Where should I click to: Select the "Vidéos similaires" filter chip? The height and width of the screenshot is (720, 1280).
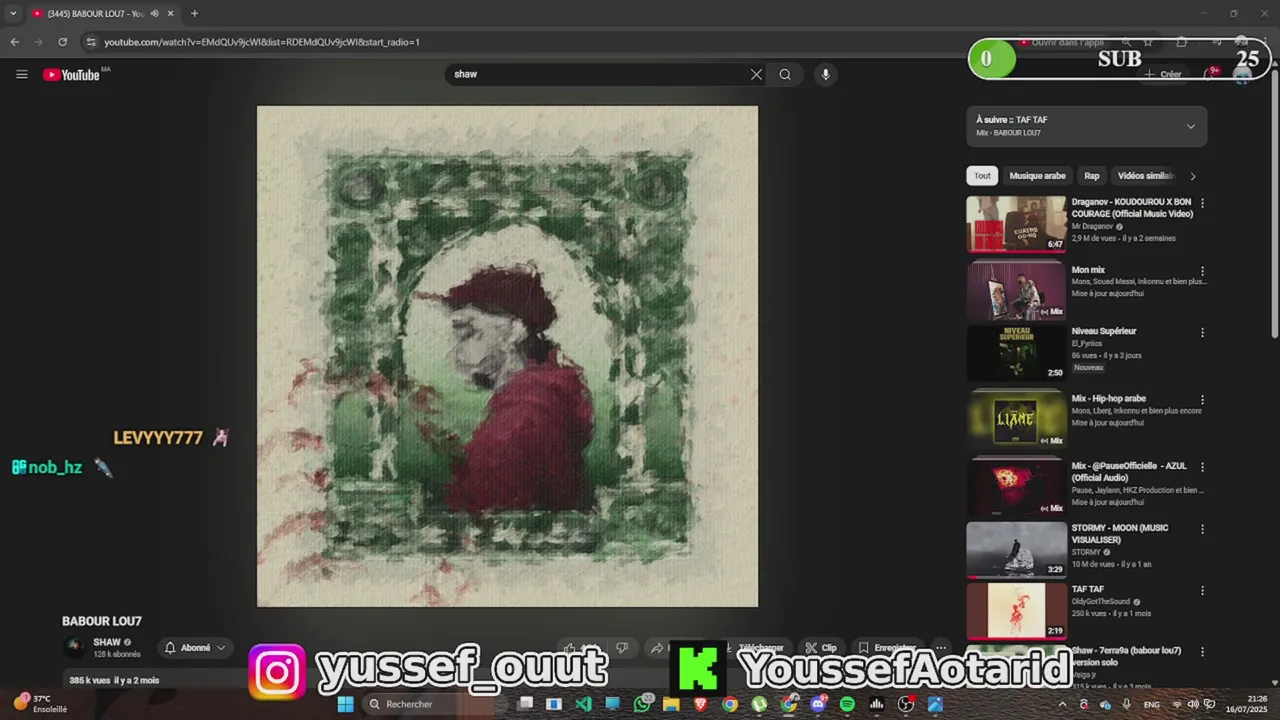1145,176
